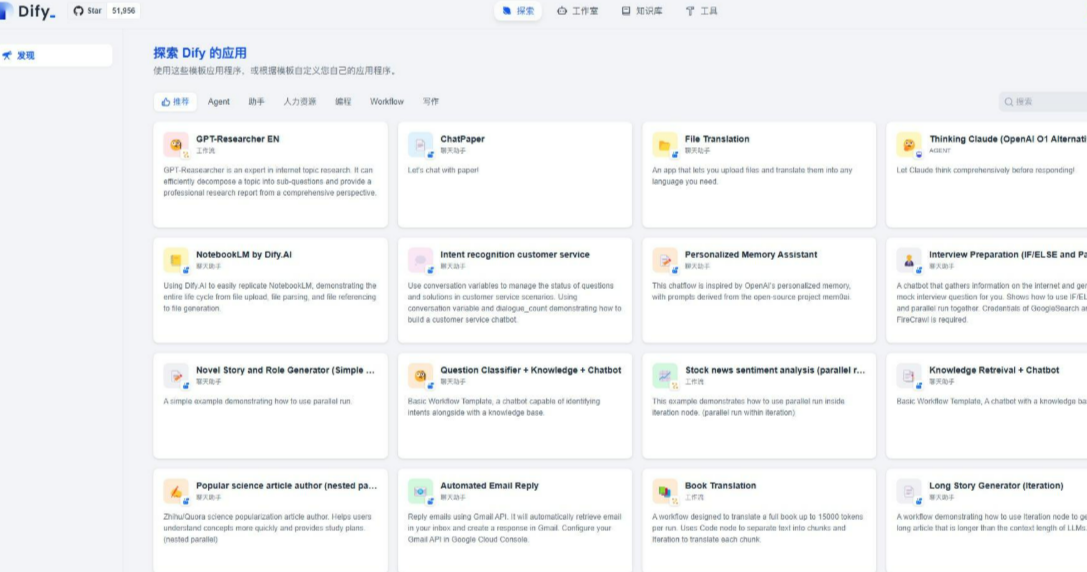Open Personalized Memory Assistant title

pyautogui.click(x=751, y=254)
